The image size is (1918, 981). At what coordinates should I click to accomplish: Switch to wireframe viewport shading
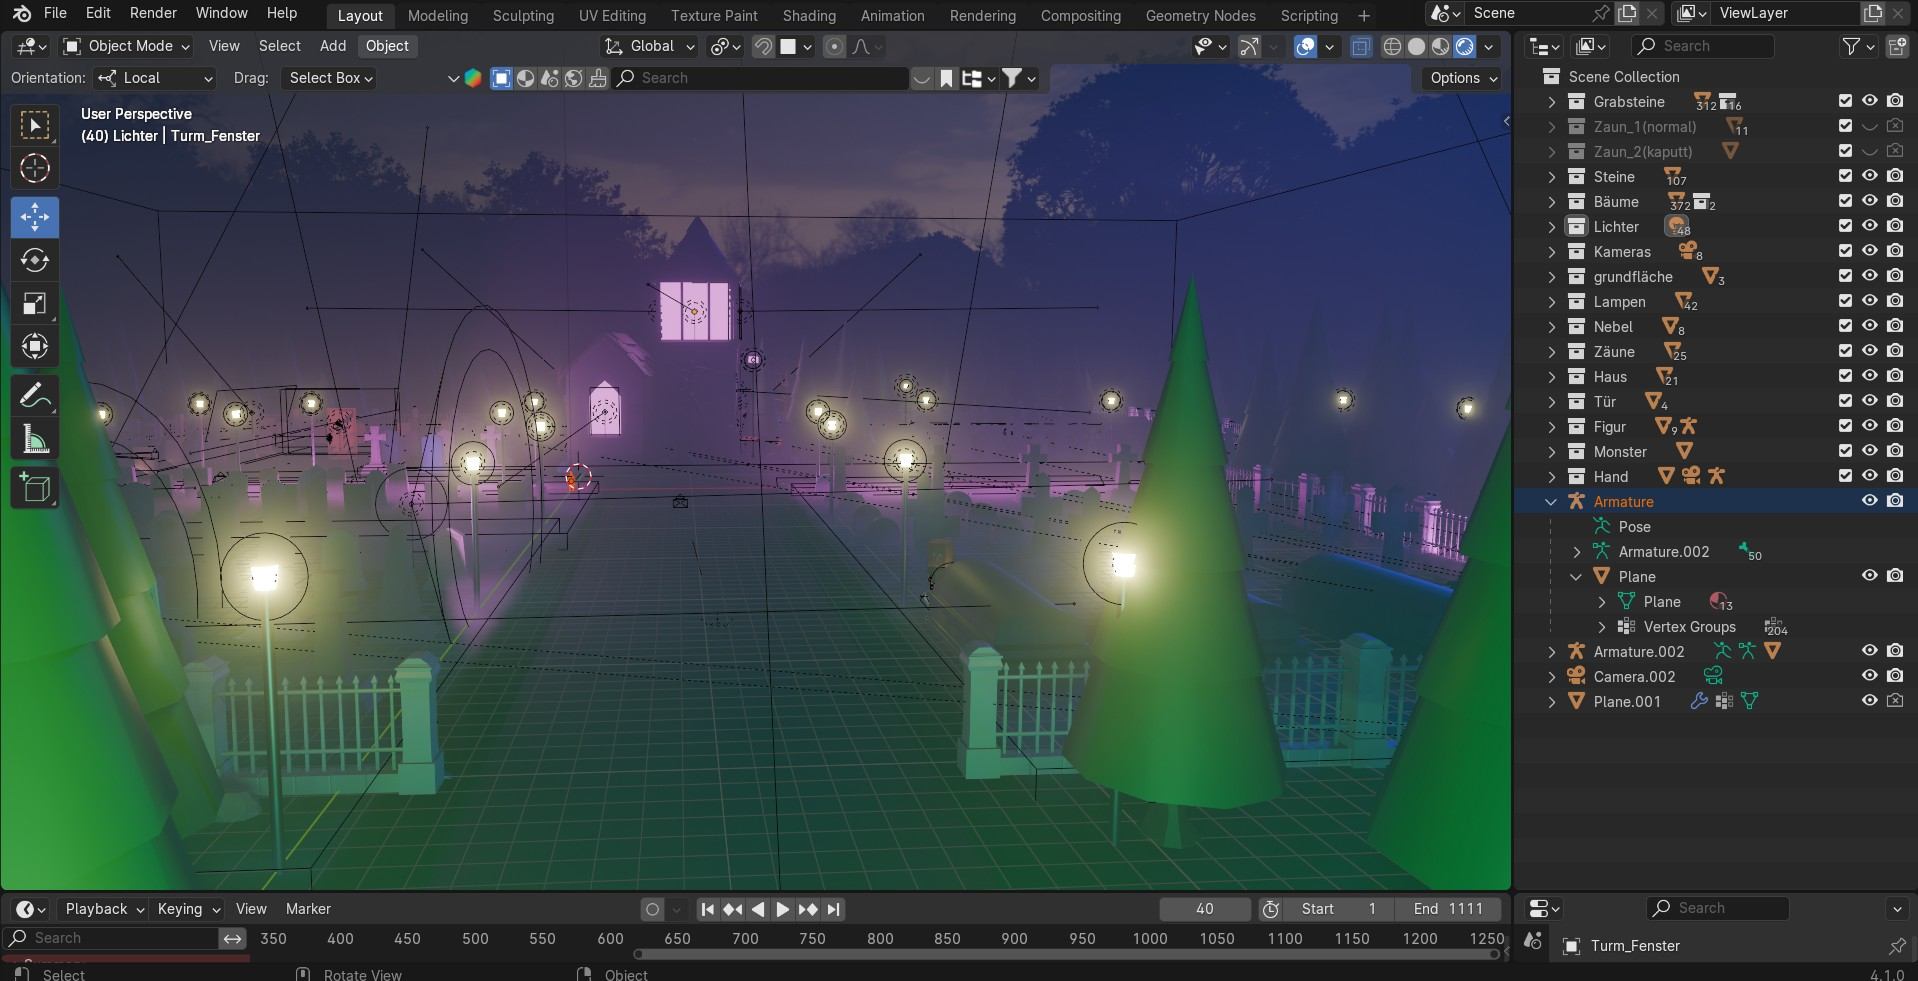[x=1392, y=47]
